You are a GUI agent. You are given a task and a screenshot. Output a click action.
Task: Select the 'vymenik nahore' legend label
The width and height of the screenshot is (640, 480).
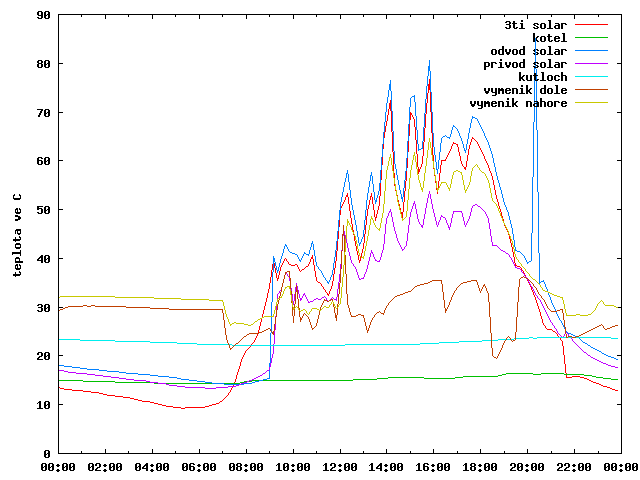coord(518,103)
